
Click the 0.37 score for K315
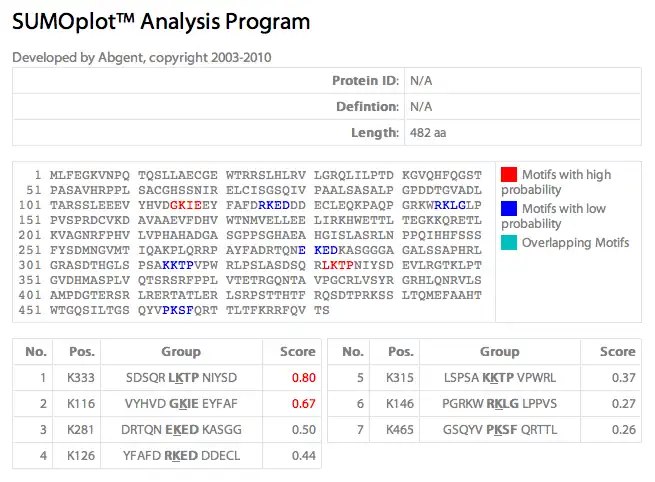622,378
